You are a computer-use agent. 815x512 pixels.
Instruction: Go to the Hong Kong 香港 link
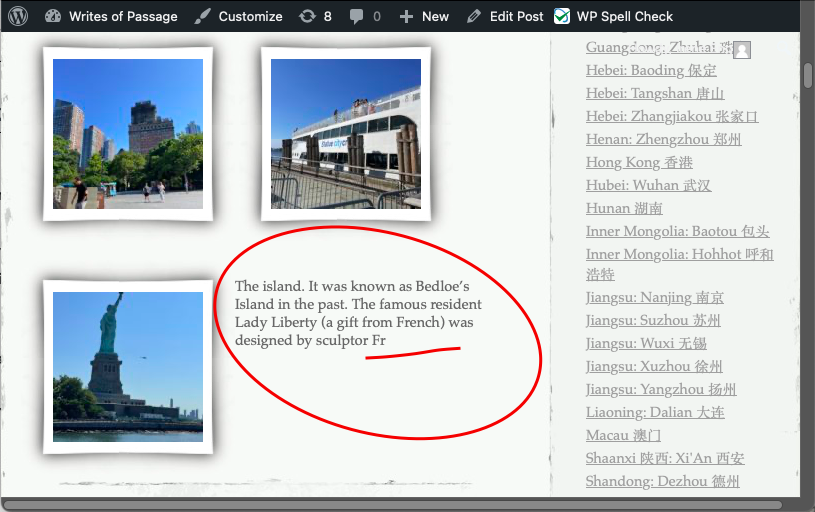tap(639, 162)
